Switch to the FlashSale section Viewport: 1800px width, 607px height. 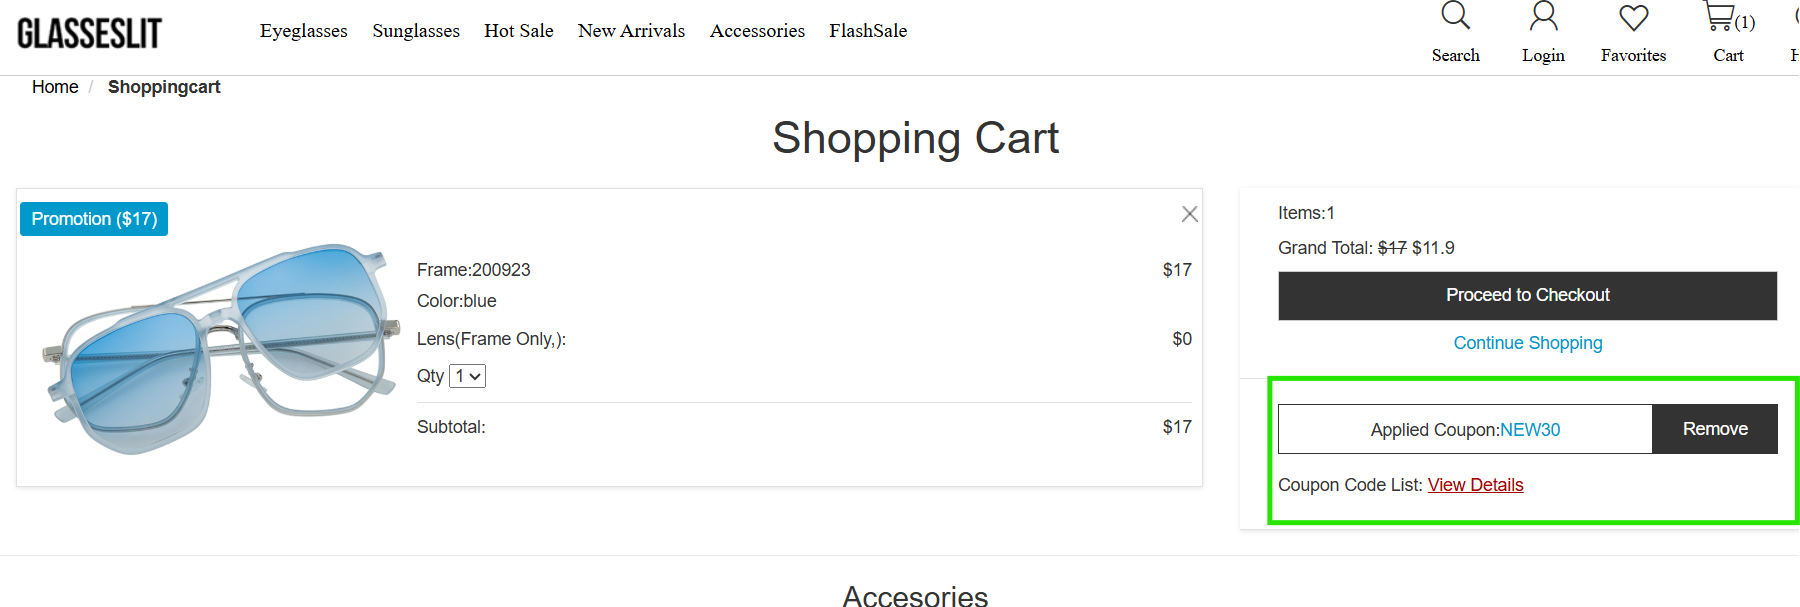867,30
